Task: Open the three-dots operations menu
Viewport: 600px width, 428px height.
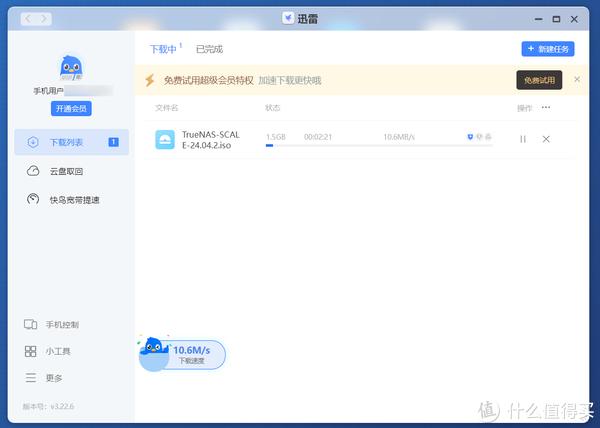Action: coord(546,107)
